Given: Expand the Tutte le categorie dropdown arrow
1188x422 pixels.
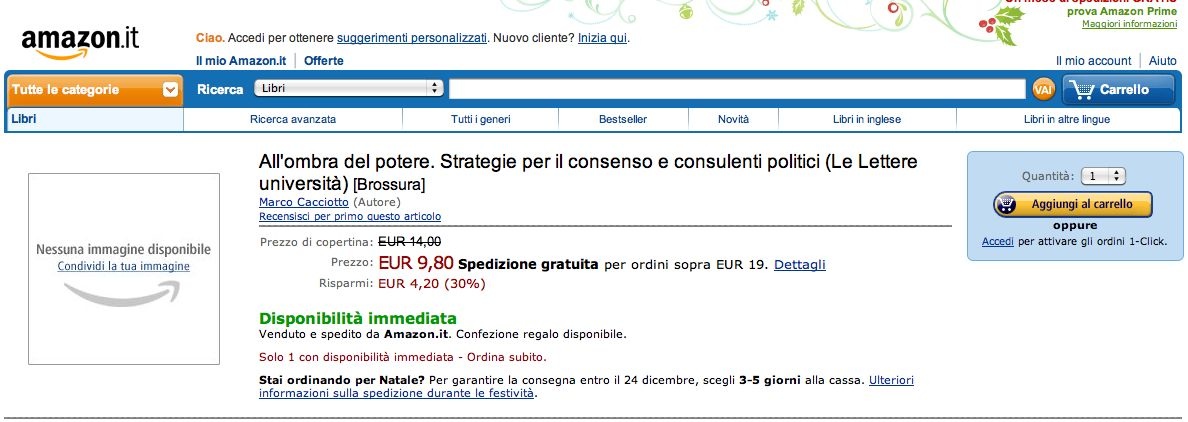Looking at the screenshot, I should point(170,90).
